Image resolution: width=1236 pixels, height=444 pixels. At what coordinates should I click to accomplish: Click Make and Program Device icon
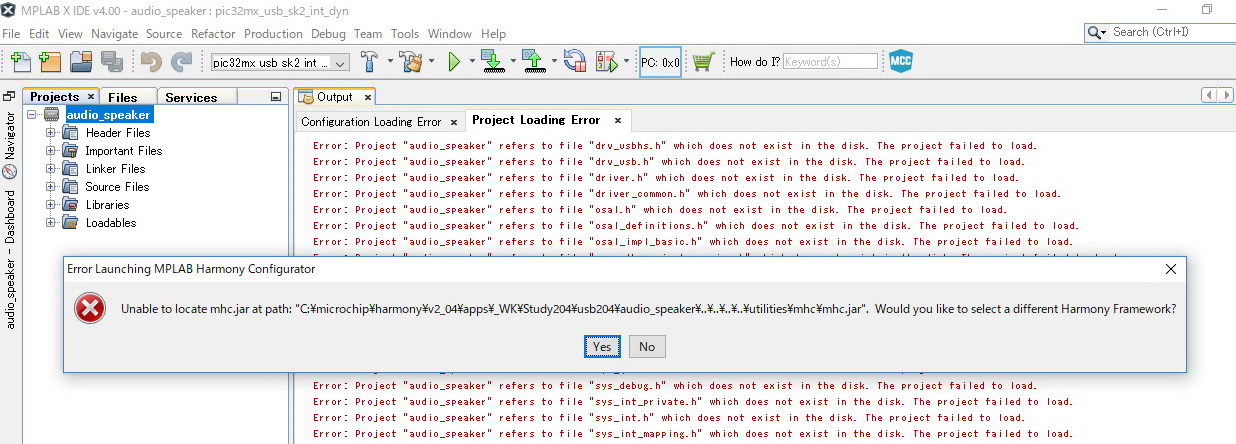click(492, 62)
